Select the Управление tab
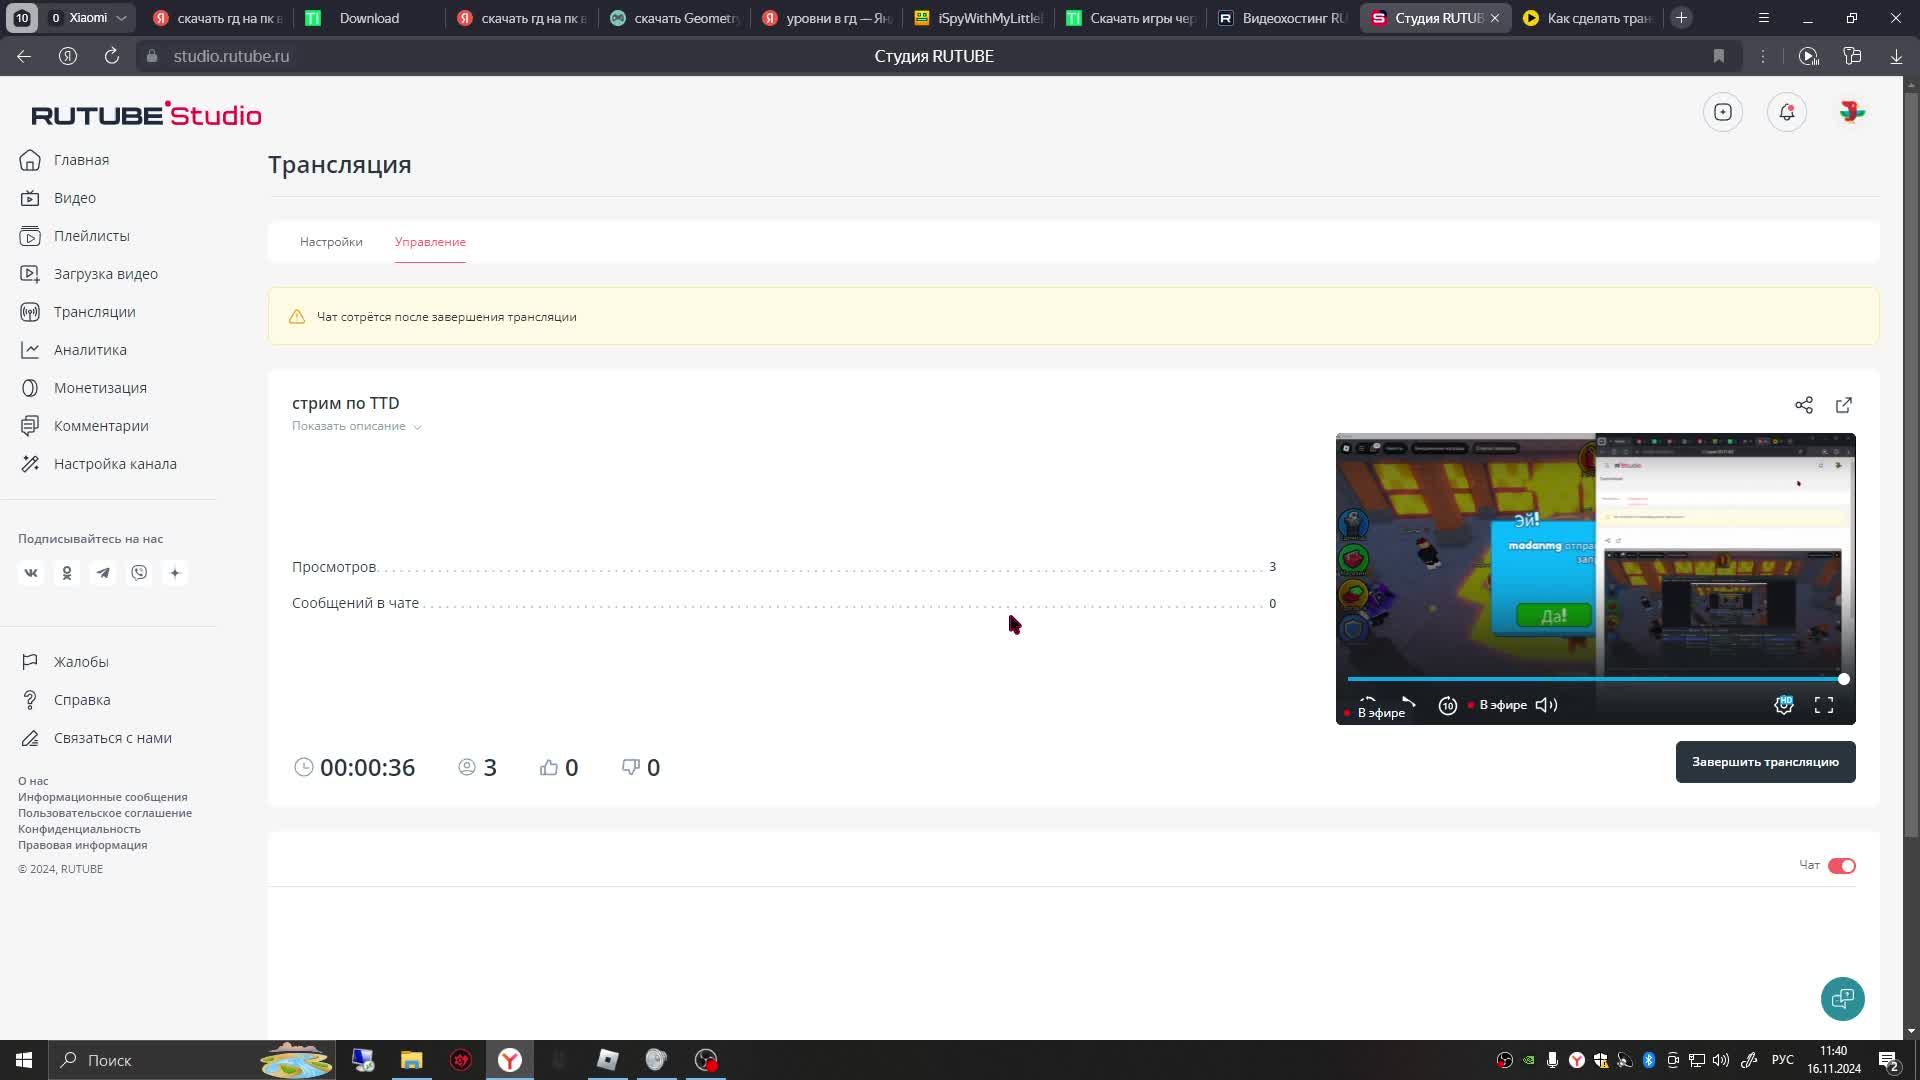 click(429, 242)
